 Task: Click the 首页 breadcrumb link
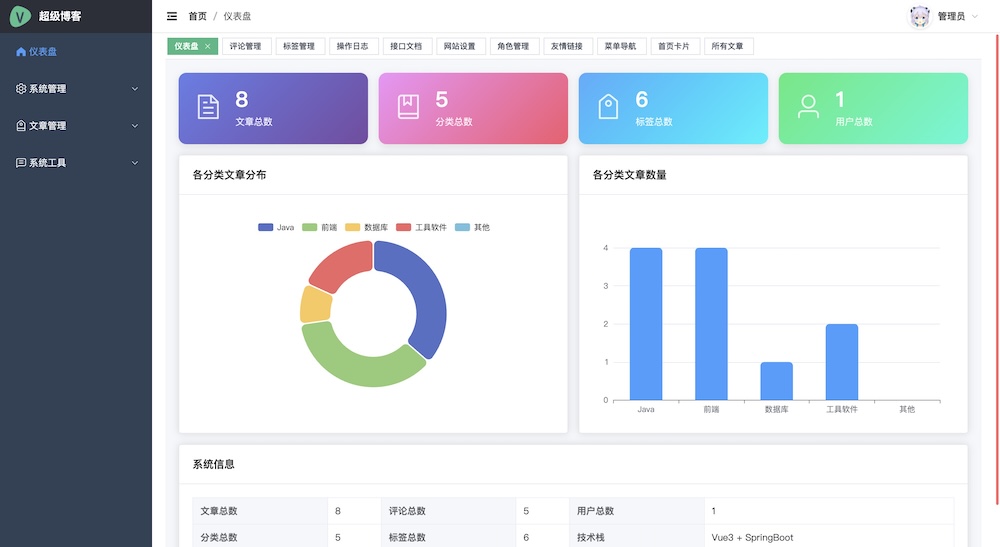(198, 16)
